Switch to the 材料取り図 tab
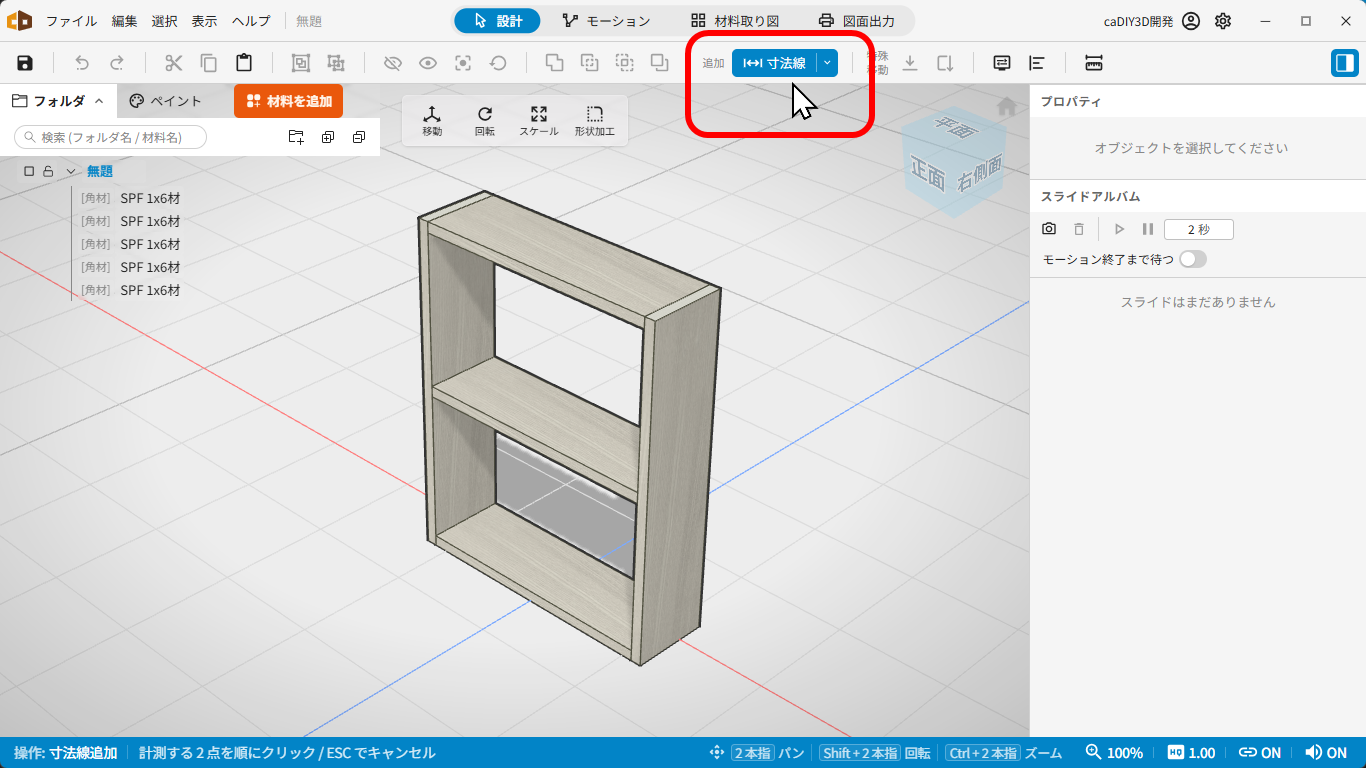 [735, 21]
